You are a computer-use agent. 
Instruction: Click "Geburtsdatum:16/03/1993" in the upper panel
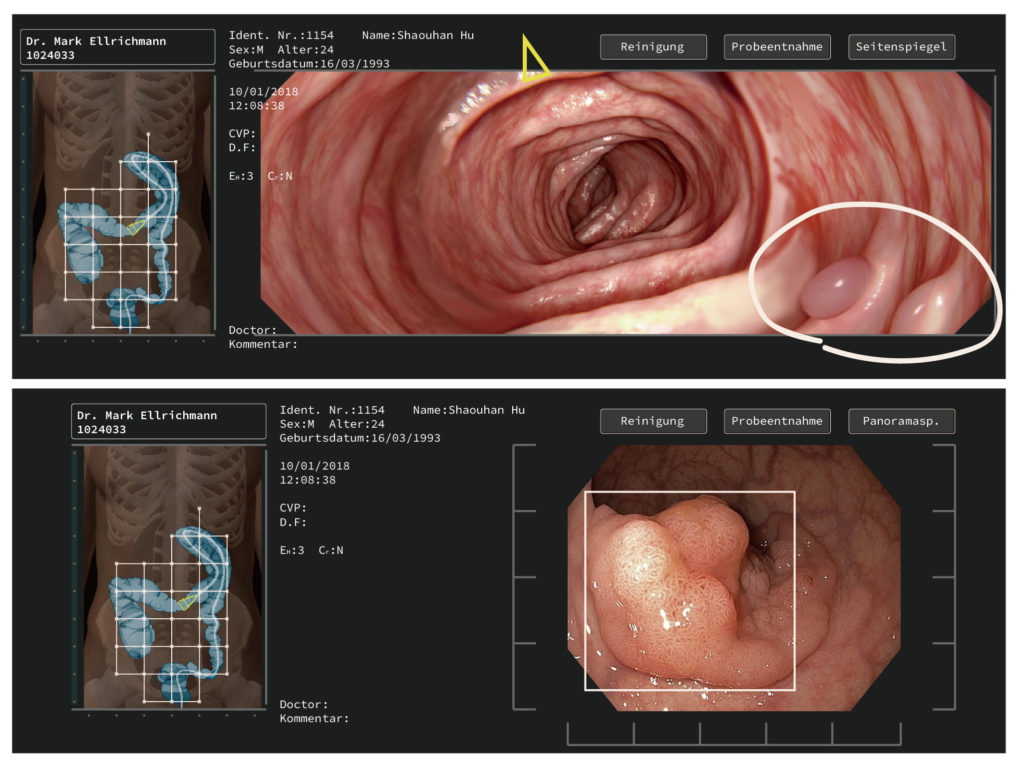click(309, 64)
